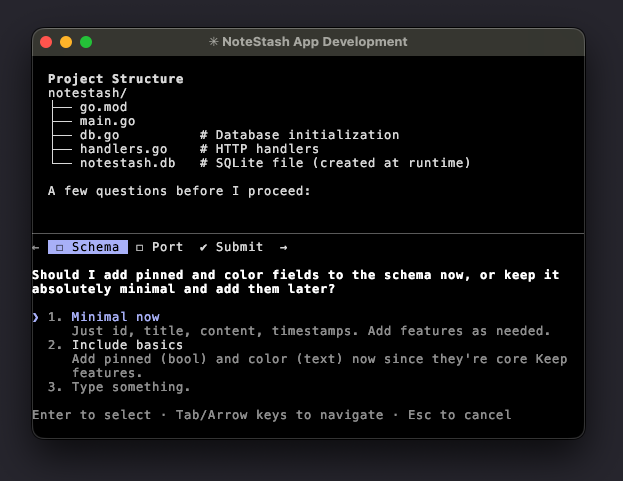Screen dimensions: 623x481
Task: Click the 'Enter to select' hint line
Action: click(x=272, y=415)
